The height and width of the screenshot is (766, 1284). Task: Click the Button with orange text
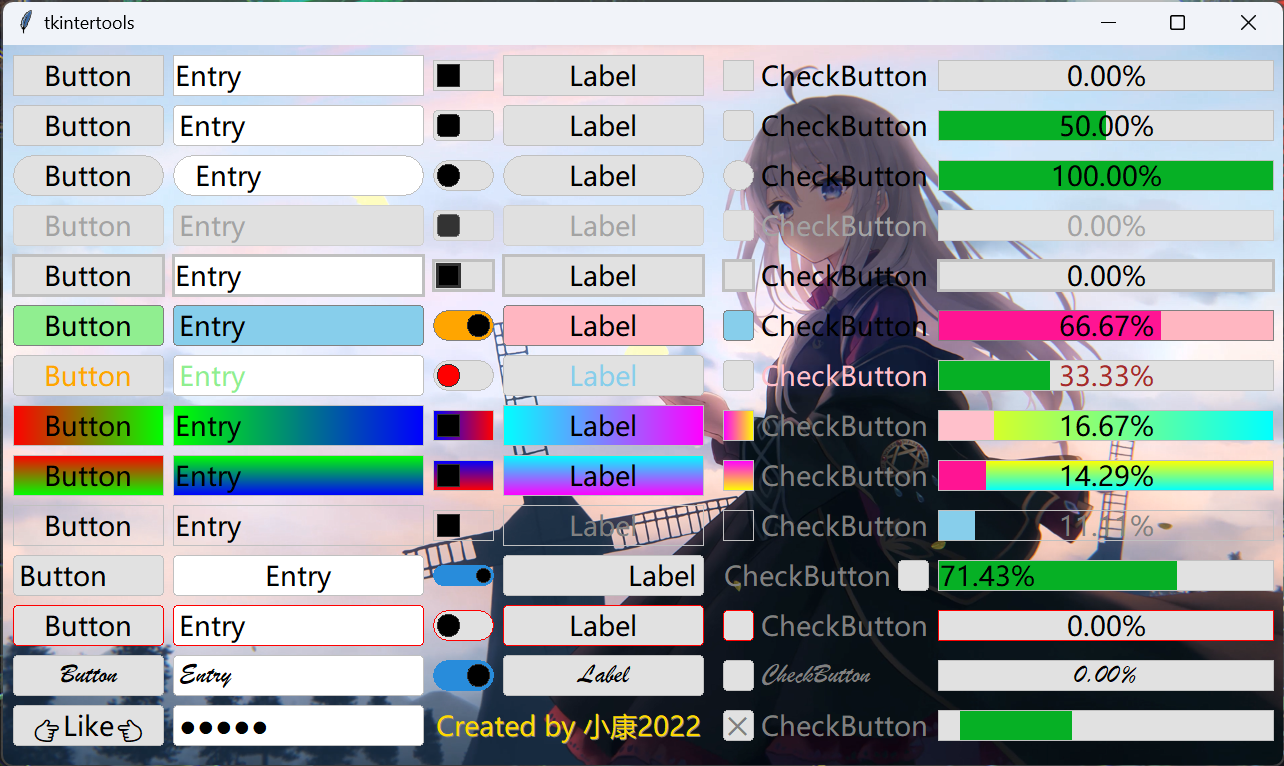click(x=88, y=376)
